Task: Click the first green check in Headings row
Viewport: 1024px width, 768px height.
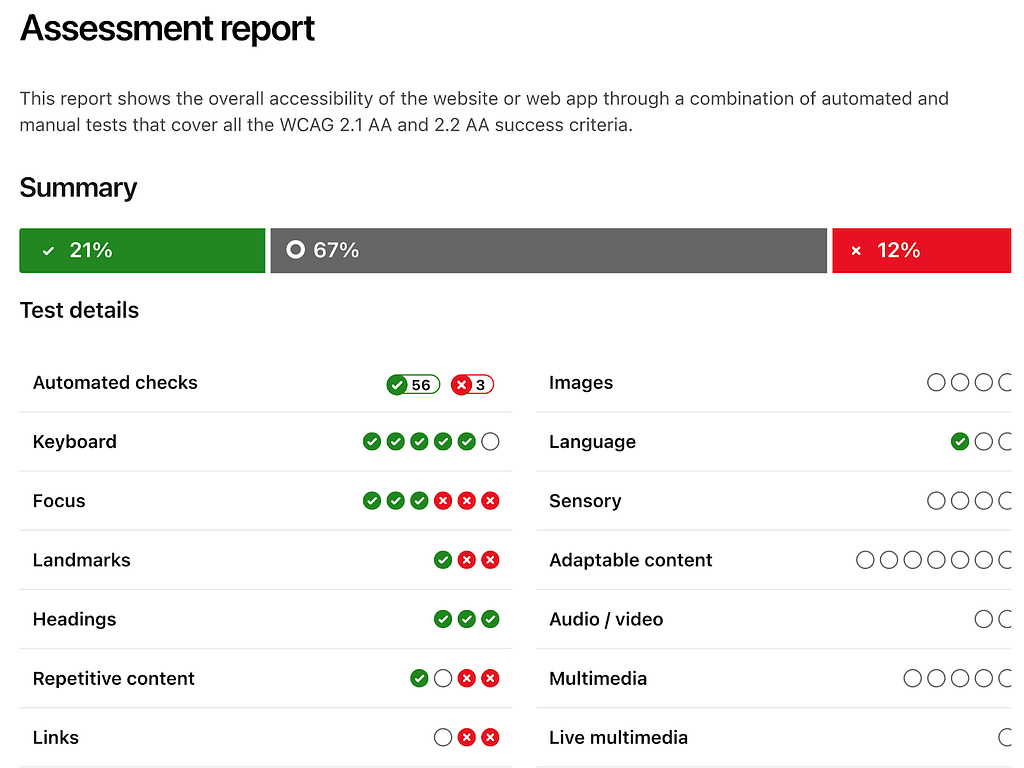Action: (443, 619)
